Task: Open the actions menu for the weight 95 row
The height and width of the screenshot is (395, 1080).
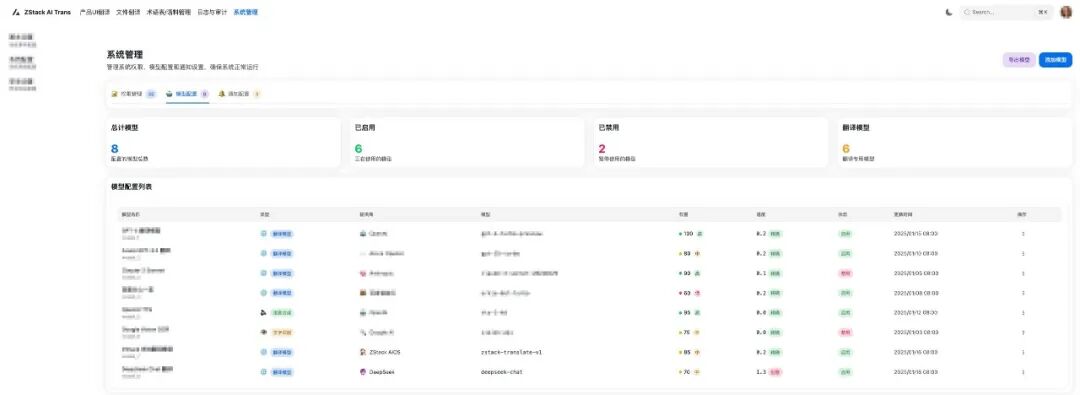Action: tap(1023, 312)
